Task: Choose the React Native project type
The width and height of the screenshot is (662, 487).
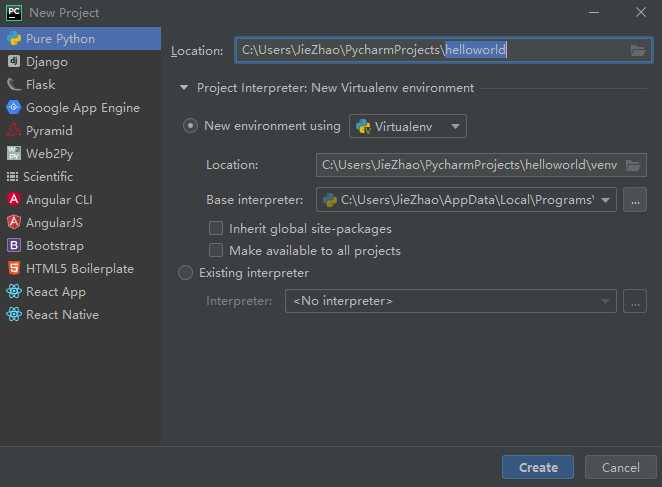Action: click(80, 314)
